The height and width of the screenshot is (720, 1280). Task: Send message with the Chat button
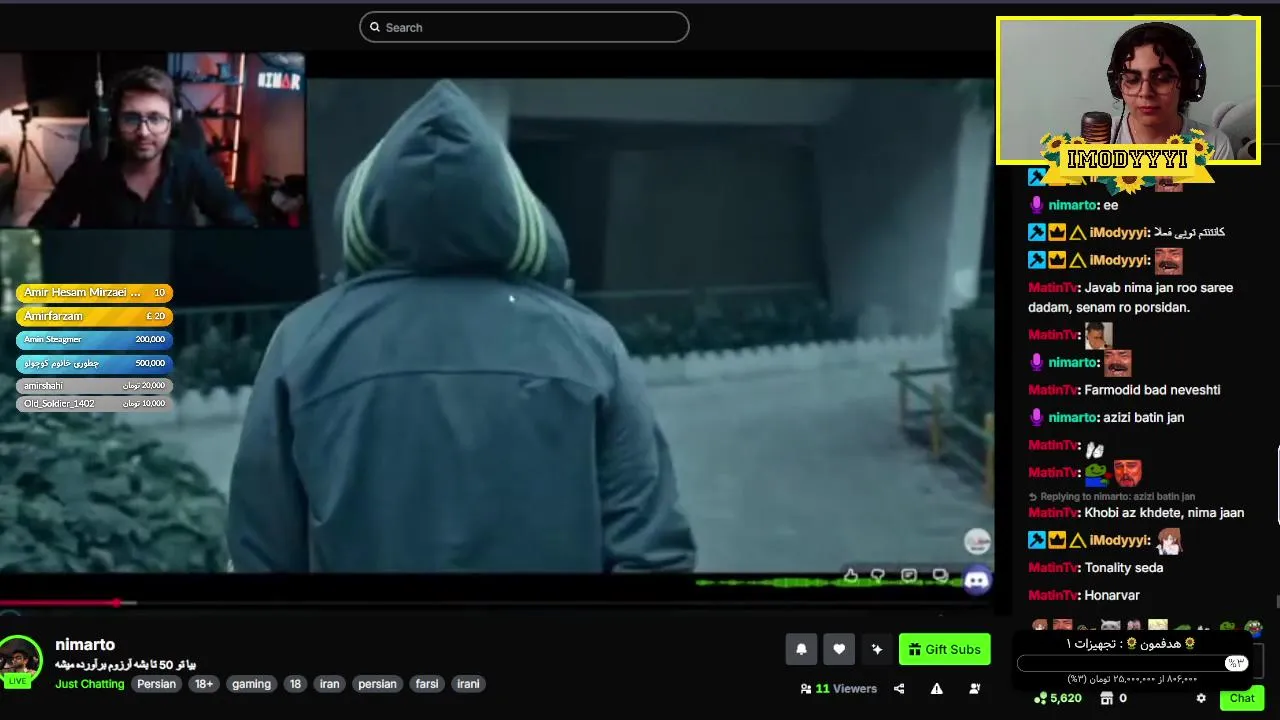point(1242,698)
